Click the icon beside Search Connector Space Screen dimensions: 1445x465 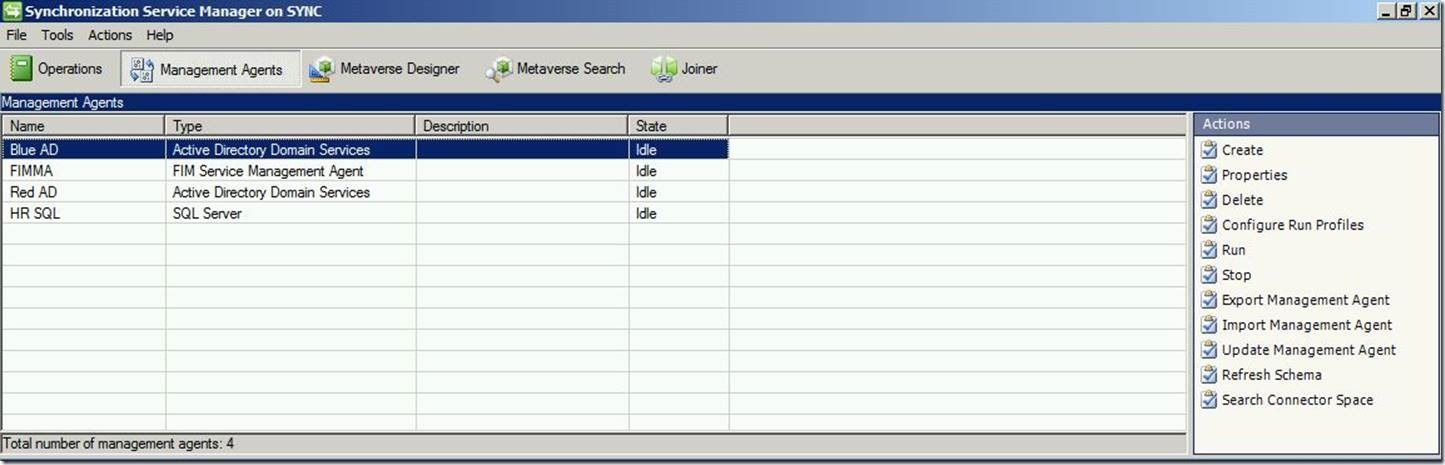click(x=1209, y=400)
